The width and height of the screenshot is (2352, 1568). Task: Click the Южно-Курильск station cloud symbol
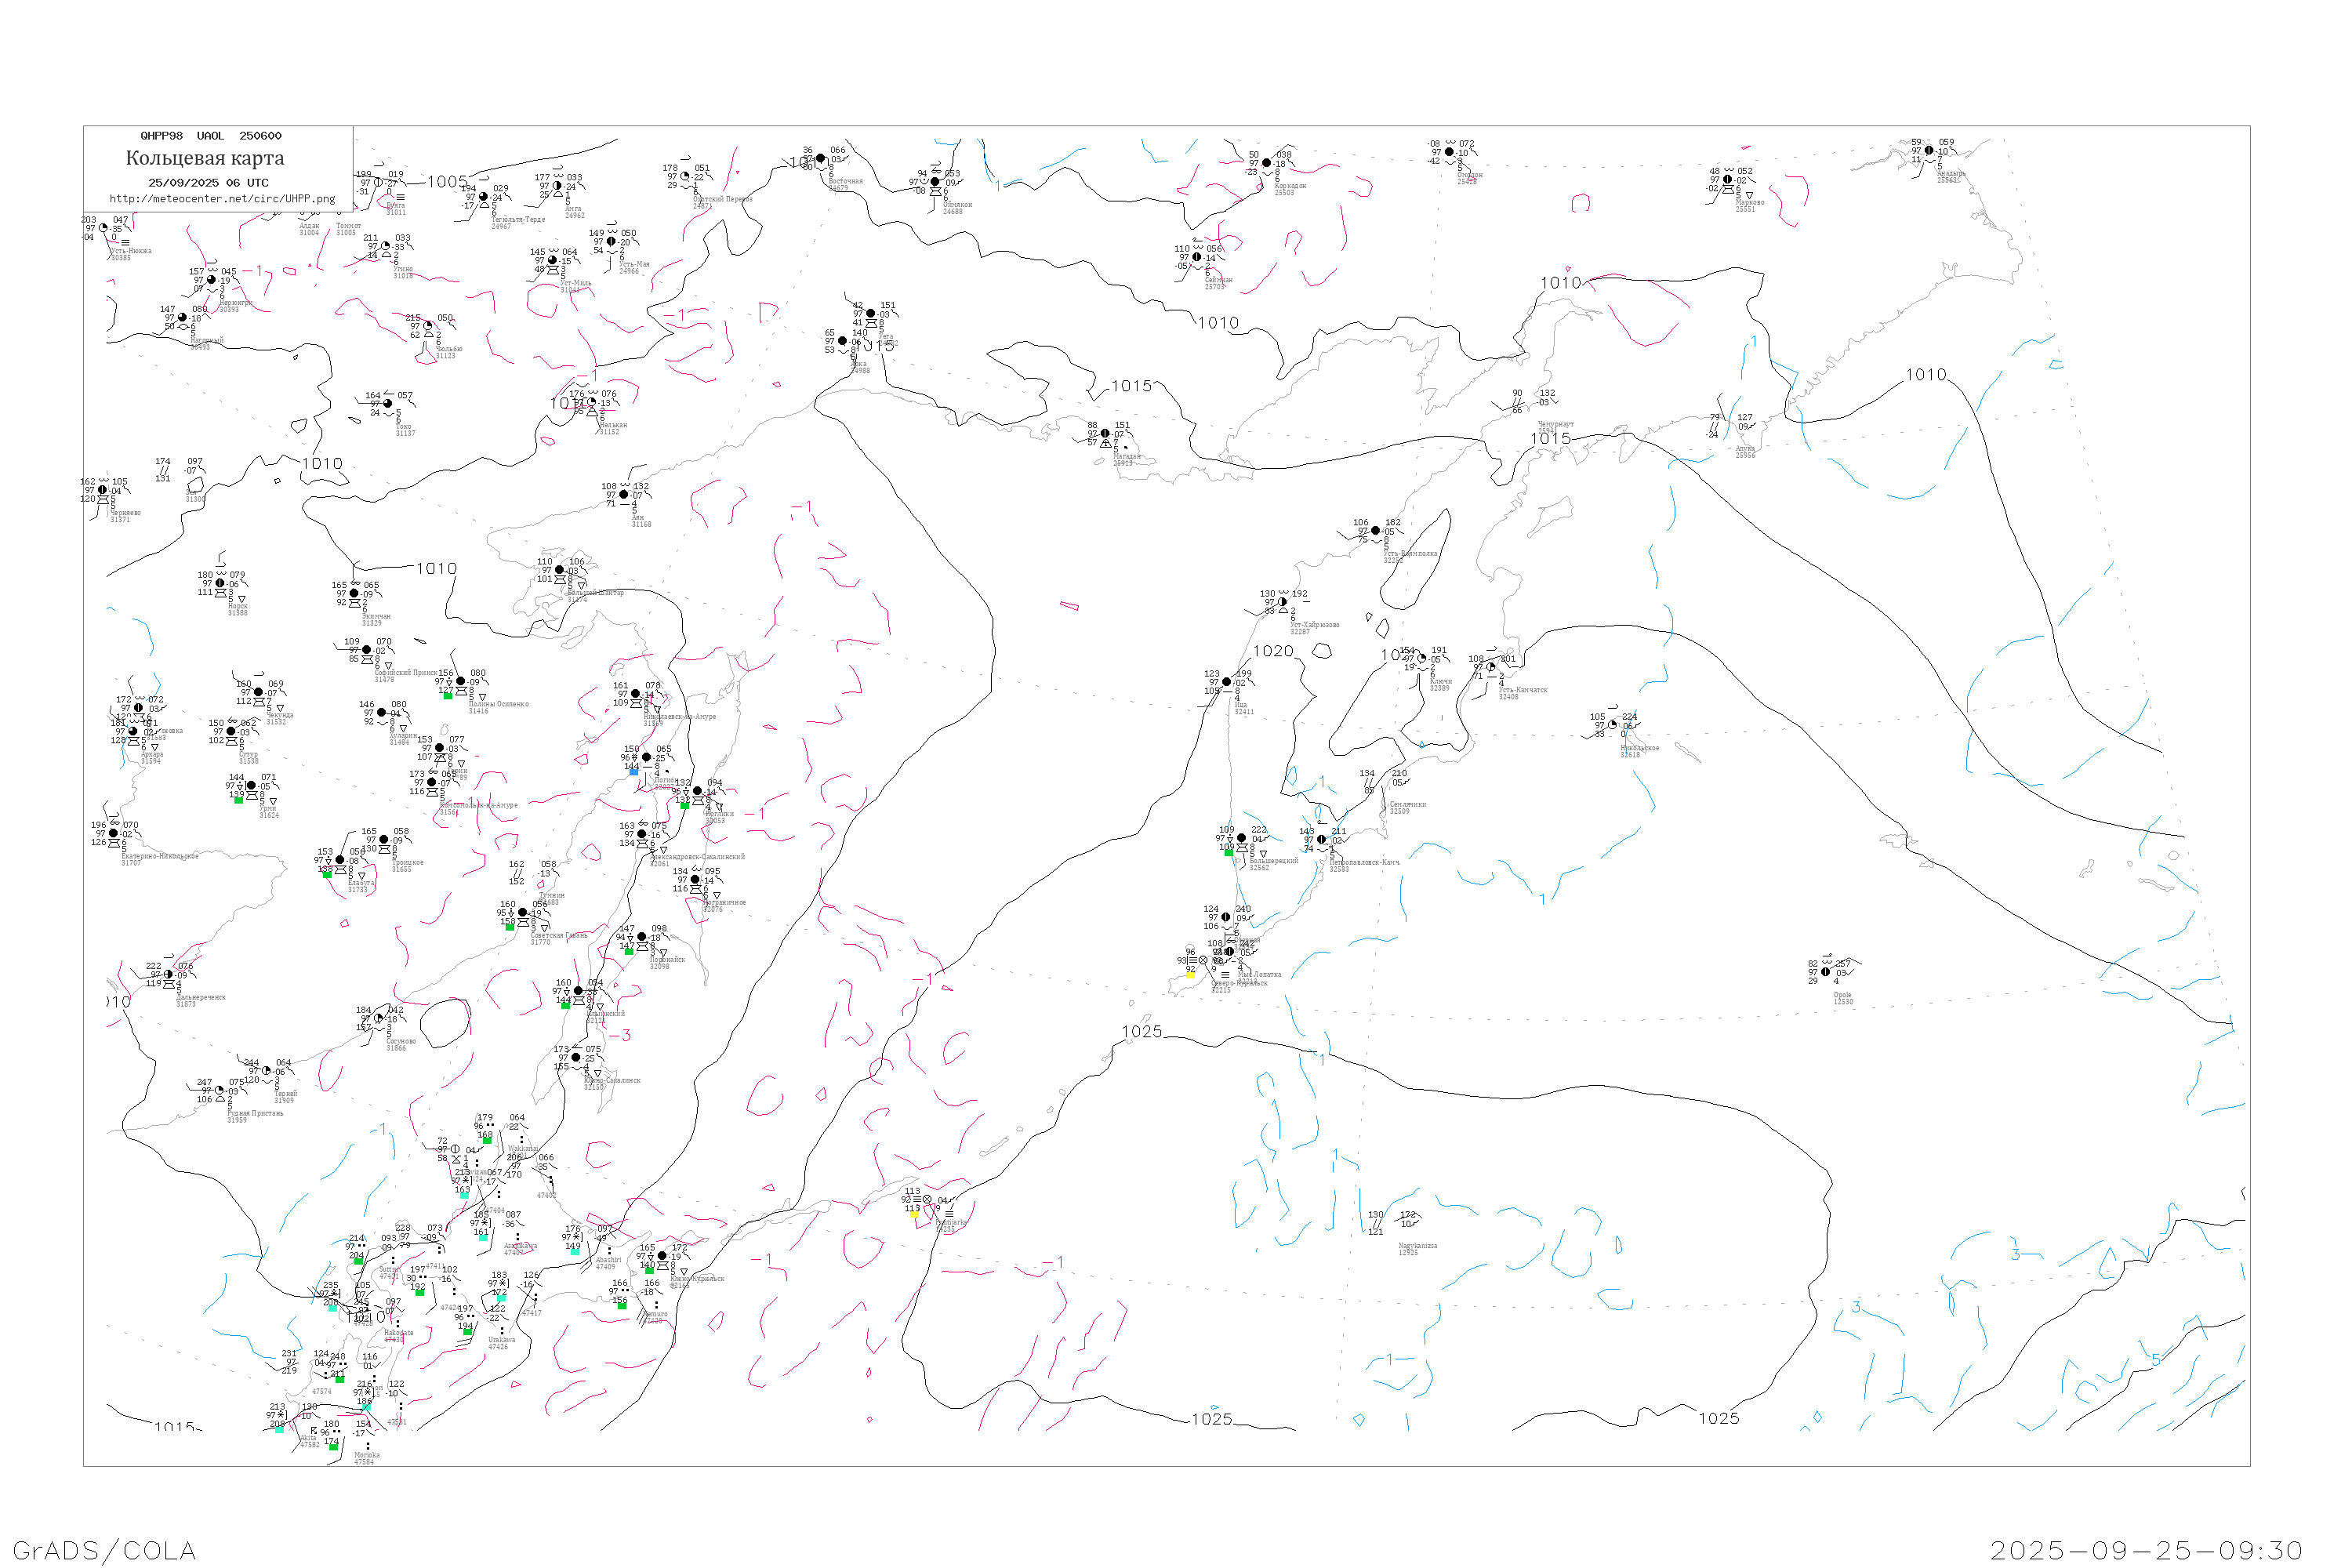coord(662,1256)
